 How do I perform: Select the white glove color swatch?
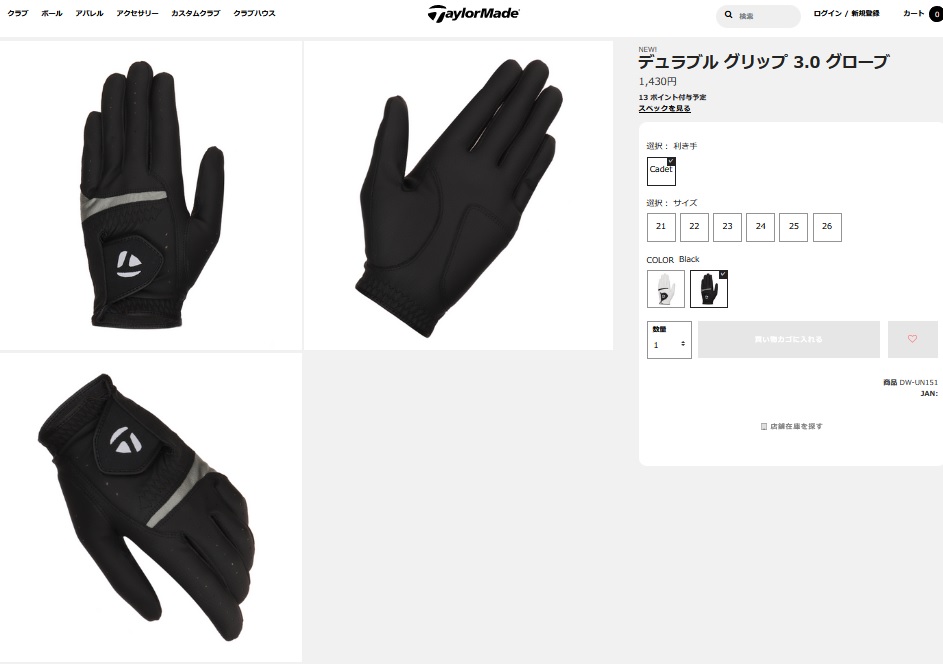point(666,289)
